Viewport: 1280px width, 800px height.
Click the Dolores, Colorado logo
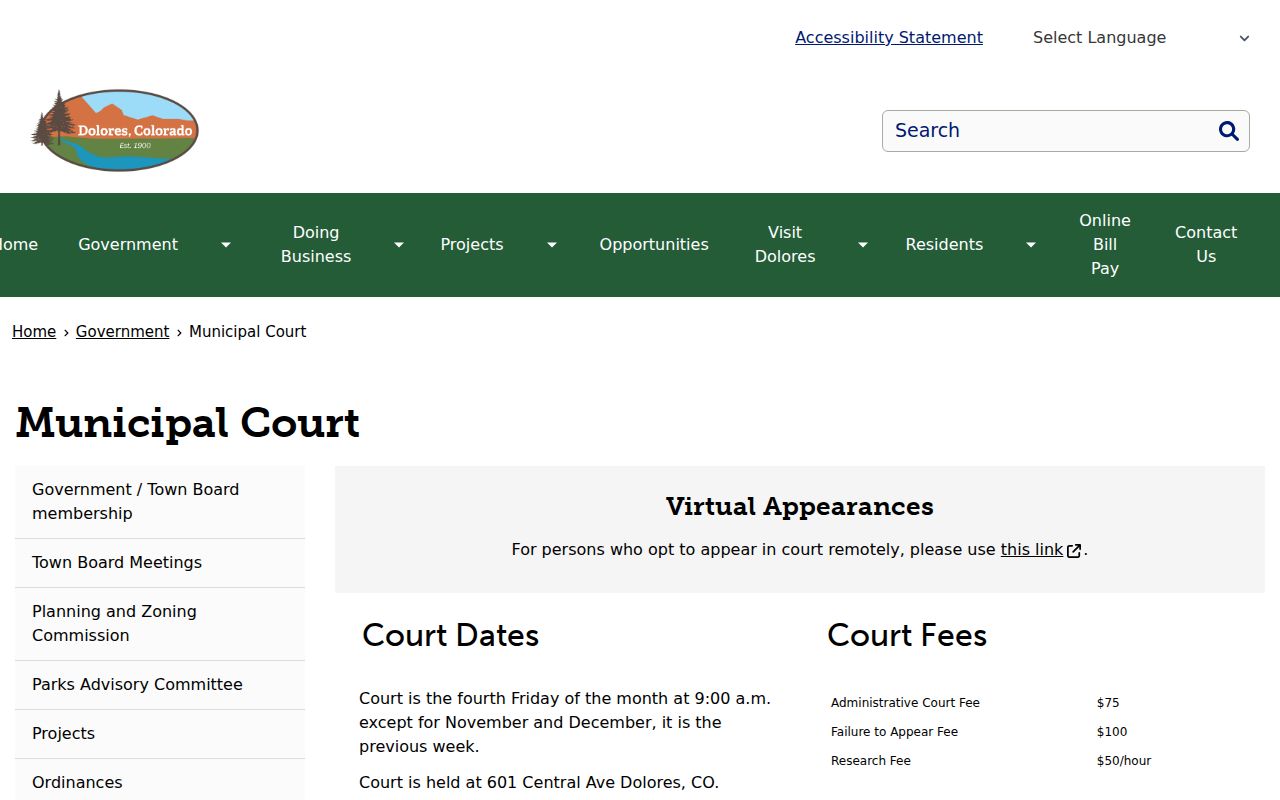[115, 130]
